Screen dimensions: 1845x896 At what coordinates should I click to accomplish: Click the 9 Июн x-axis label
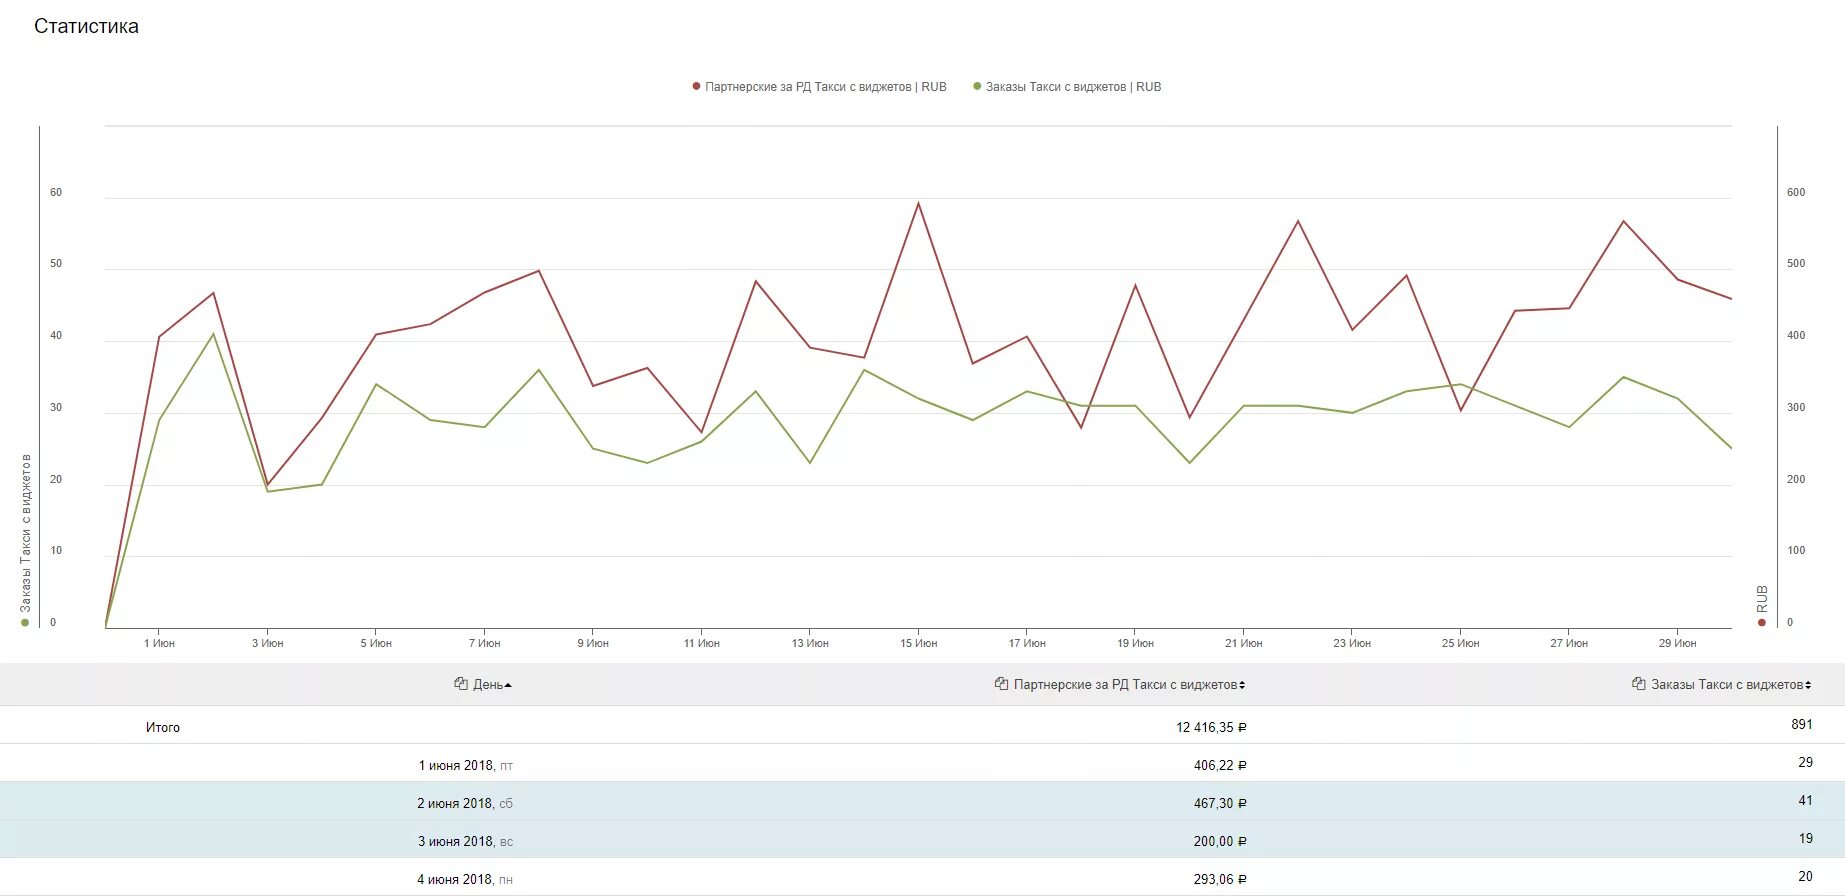[593, 644]
